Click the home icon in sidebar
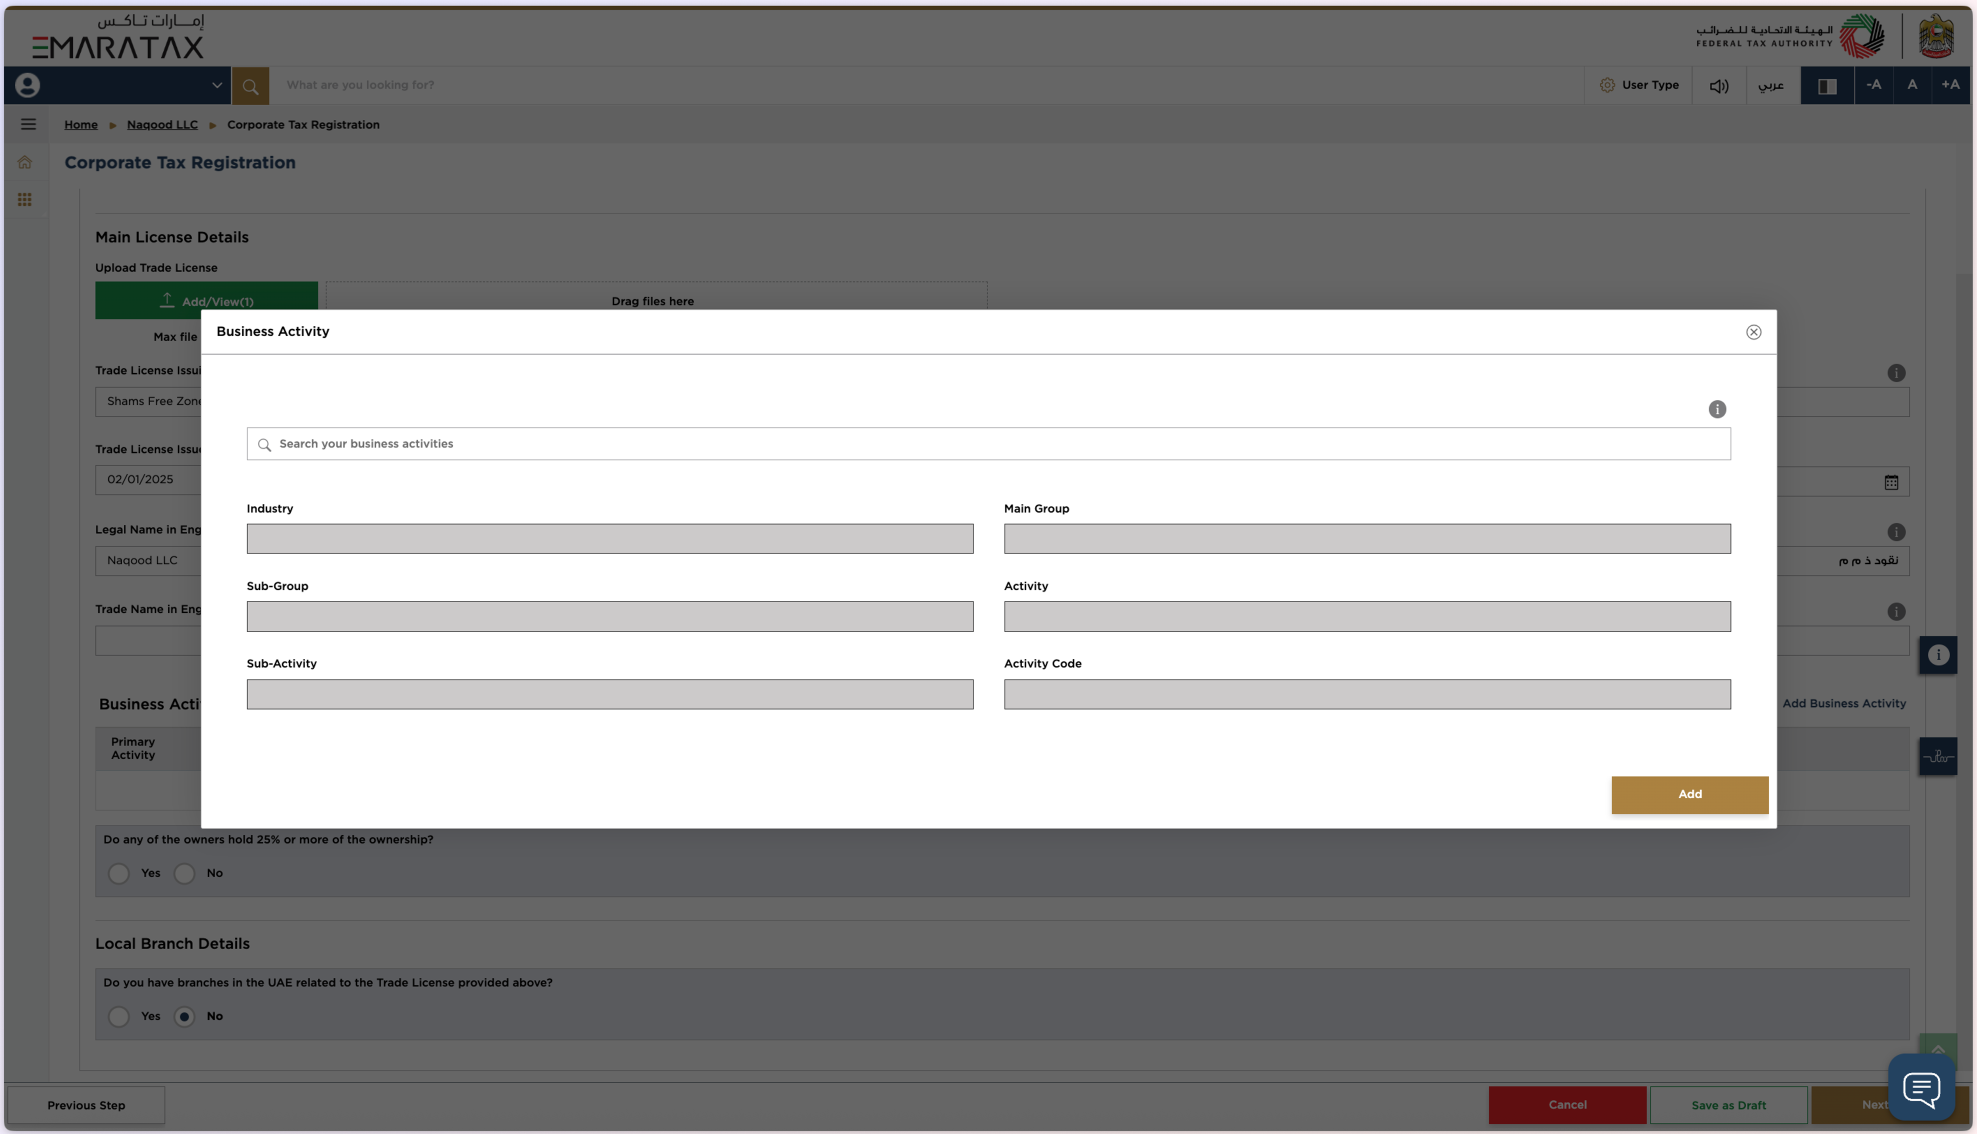Image resolution: width=1977 pixels, height=1134 pixels. (x=25, y=162)
